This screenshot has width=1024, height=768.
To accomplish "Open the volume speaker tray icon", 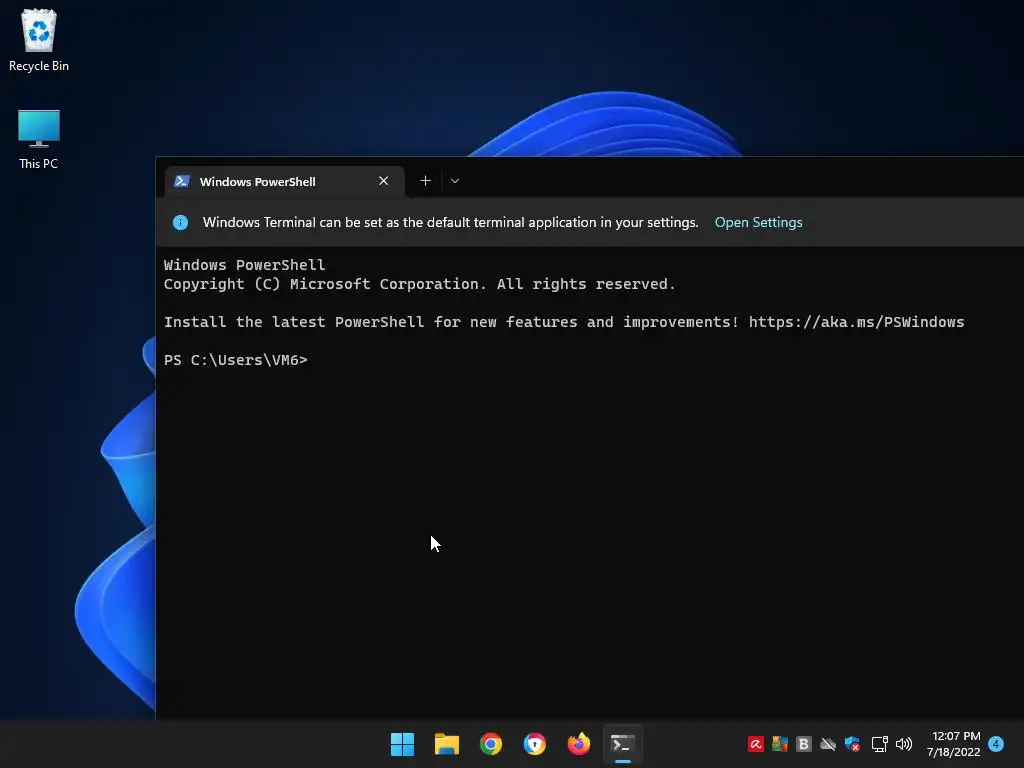I will click(x=904, y=744).
